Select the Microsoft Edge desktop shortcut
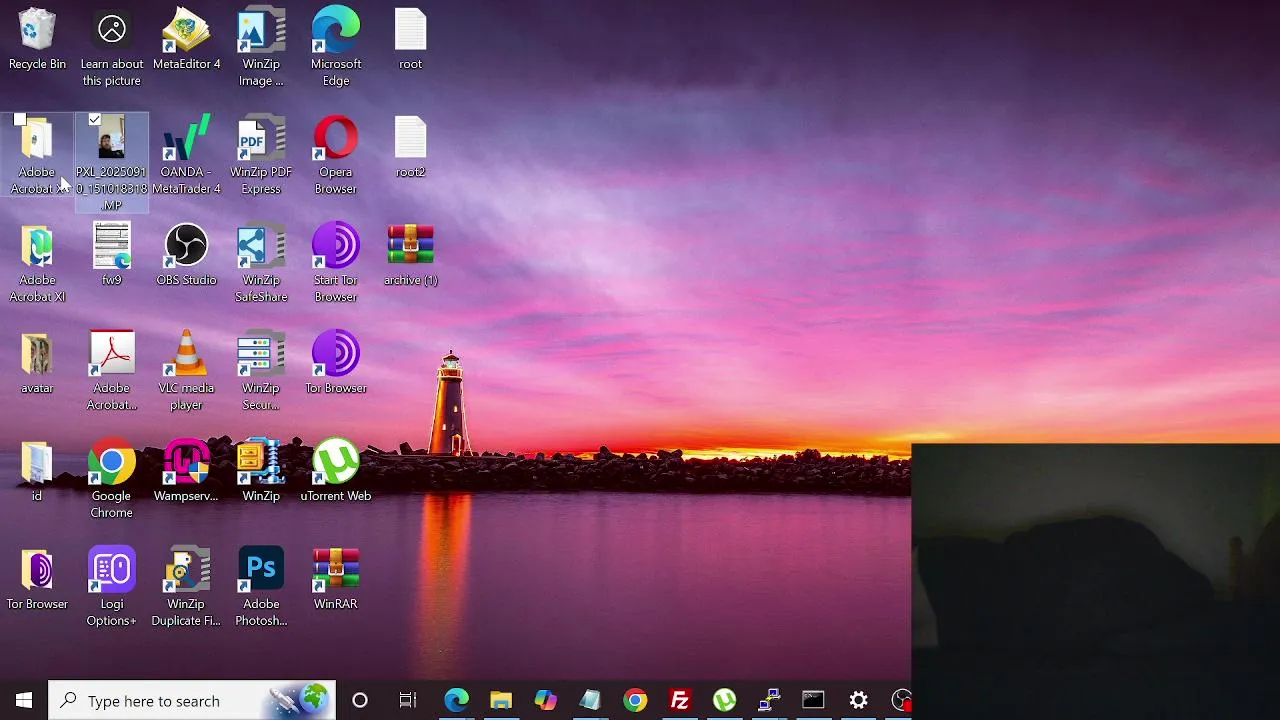This screenshot has height=720, width=1280. coord(336,48)
